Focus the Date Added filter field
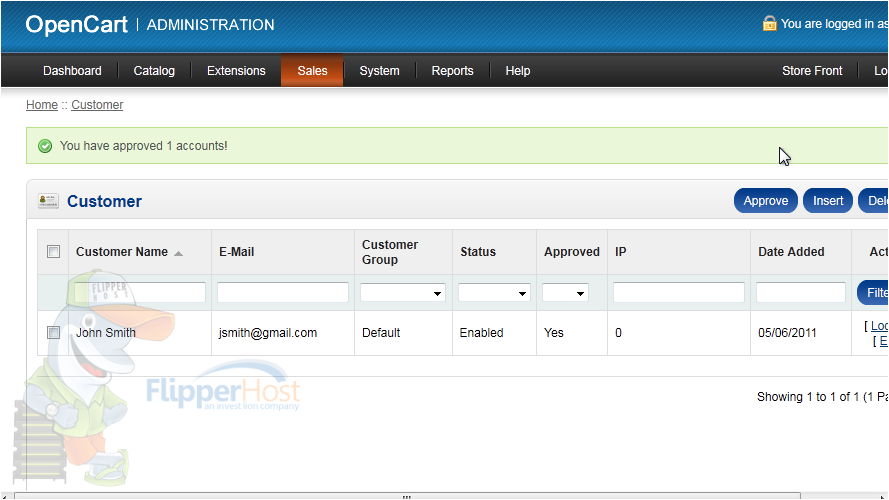The image size is (889, 500). coord(801,293)
